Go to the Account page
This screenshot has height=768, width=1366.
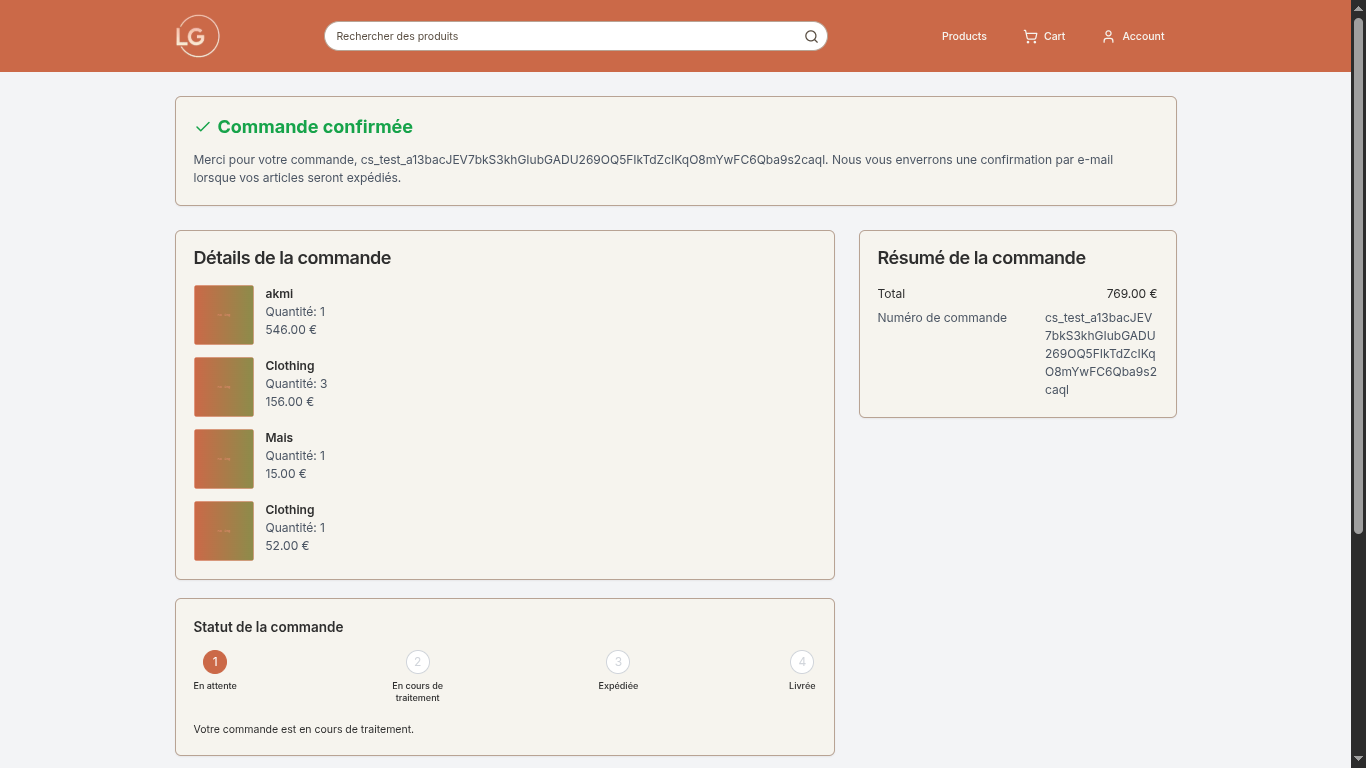click(1143, 36)
